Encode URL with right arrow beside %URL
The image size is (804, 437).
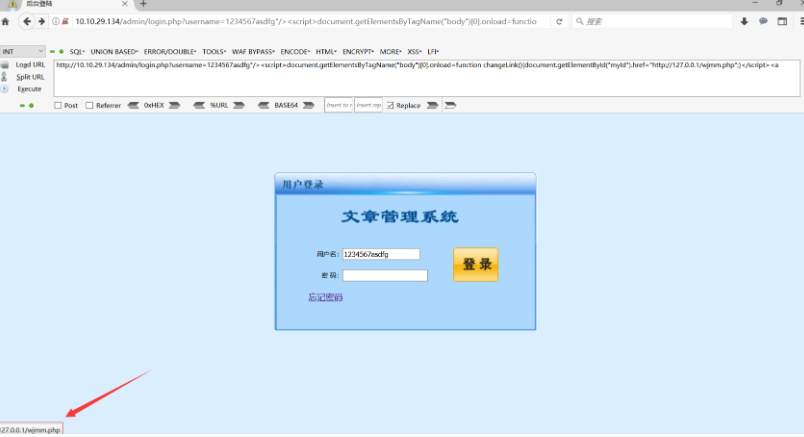click(x=239, y=105)
